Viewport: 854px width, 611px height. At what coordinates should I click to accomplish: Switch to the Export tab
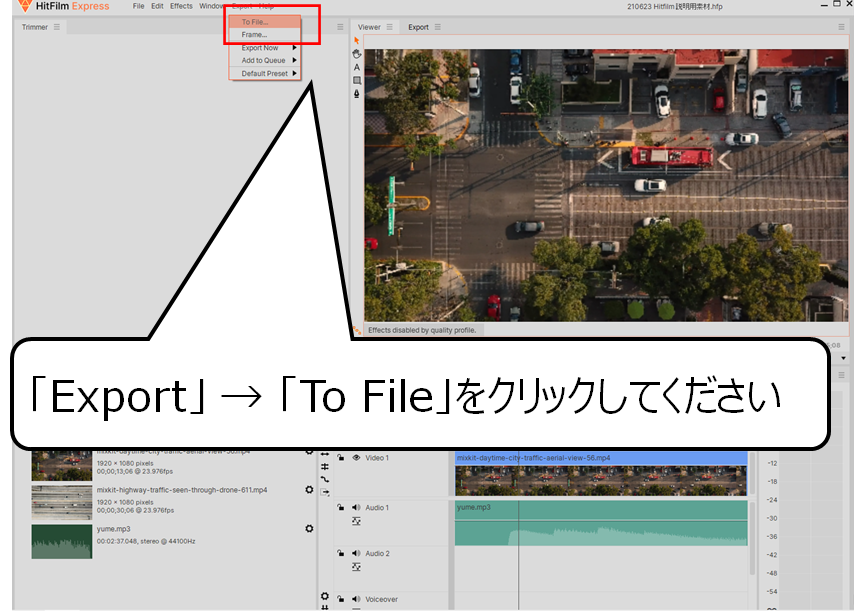click(418, 27)
